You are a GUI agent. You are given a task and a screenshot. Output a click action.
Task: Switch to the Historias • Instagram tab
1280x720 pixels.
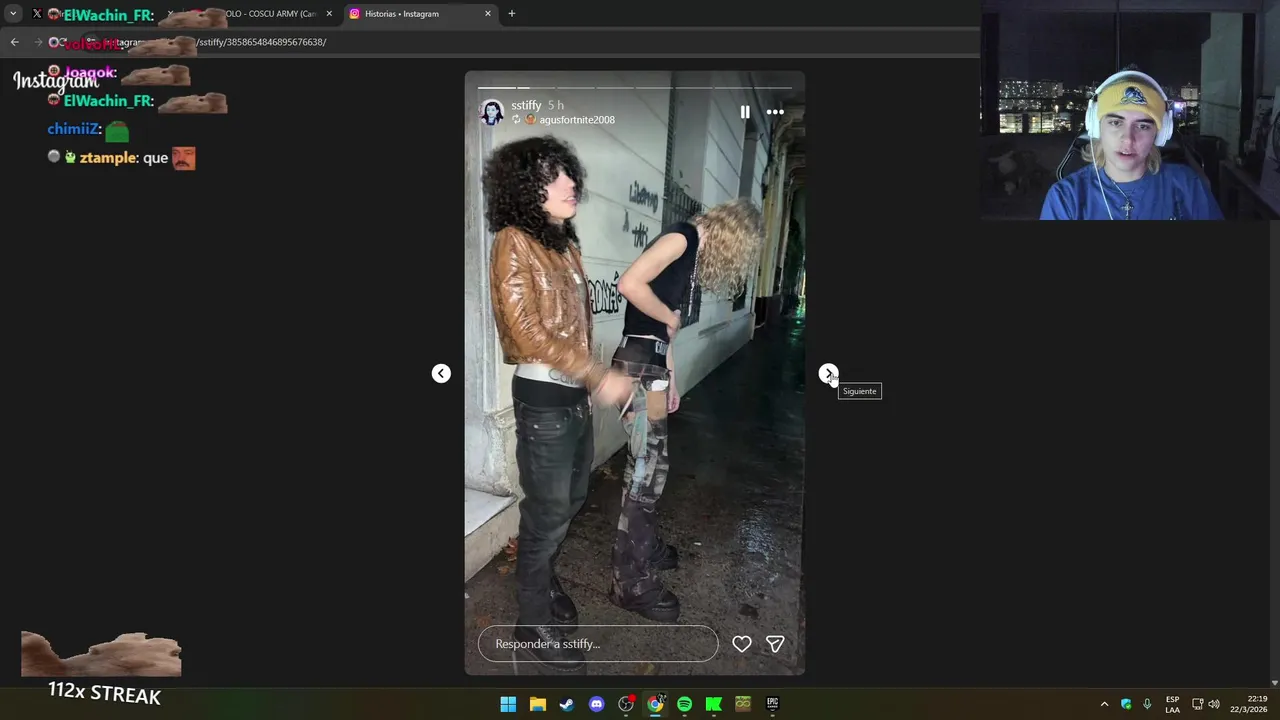tap(420, 14)
